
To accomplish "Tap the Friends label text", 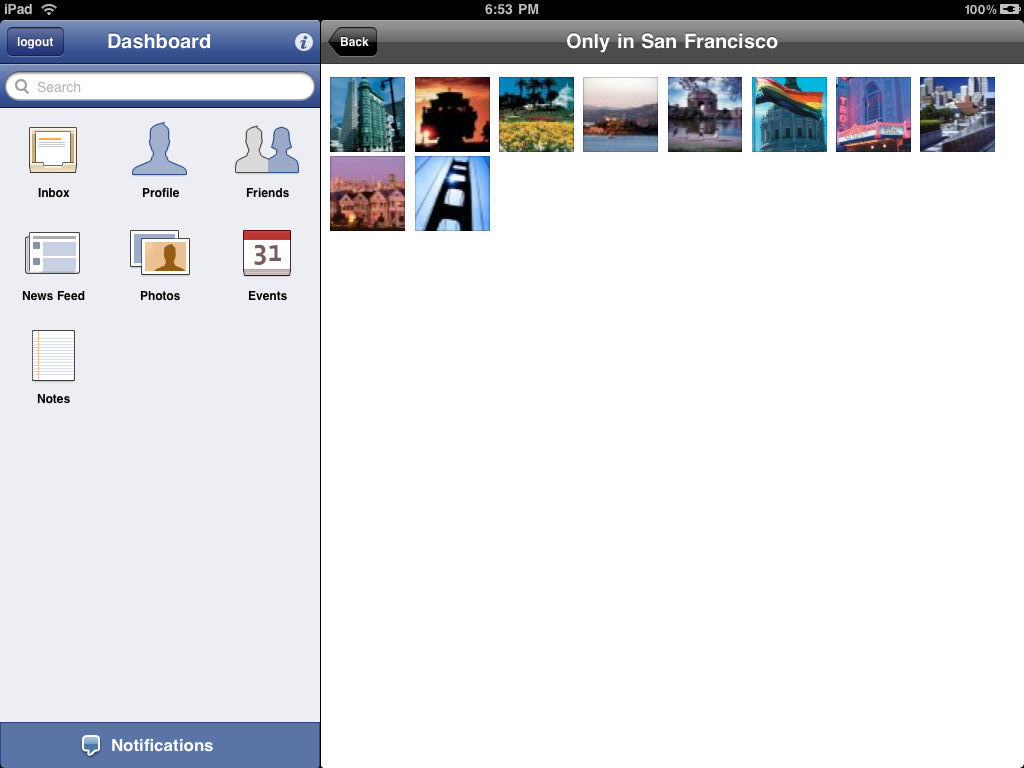I will coord(267,193).
